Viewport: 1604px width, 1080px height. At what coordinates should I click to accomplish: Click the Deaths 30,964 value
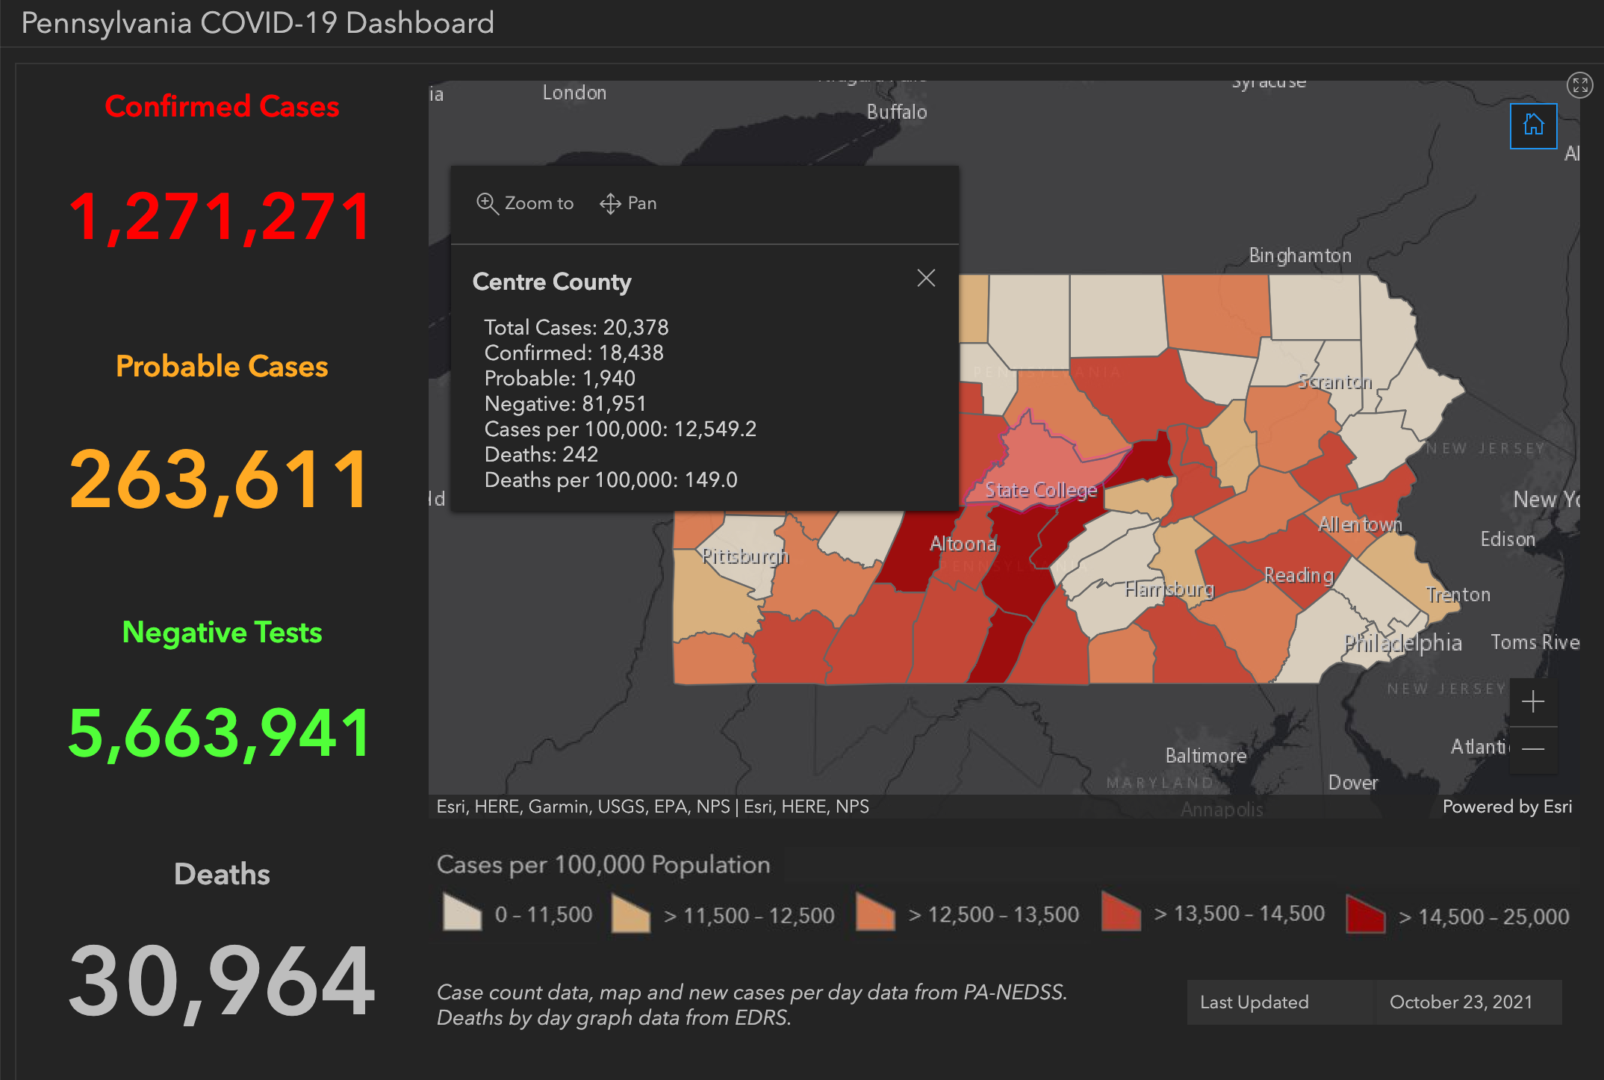(x=222, y=984)
